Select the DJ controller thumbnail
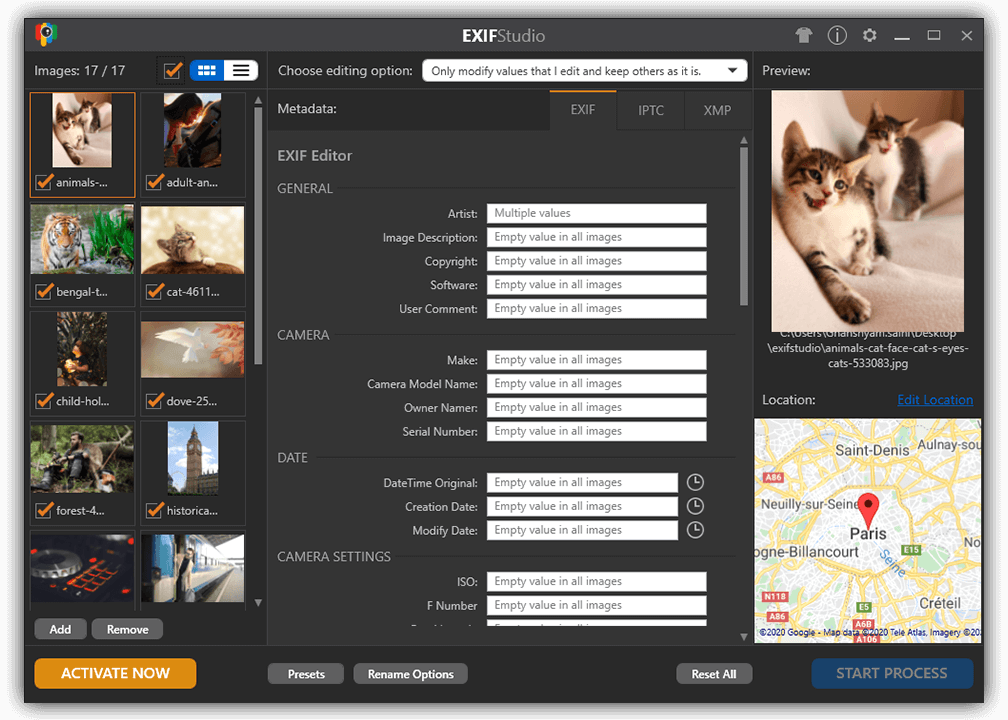 pyautogui.click(x=82, y=568)
